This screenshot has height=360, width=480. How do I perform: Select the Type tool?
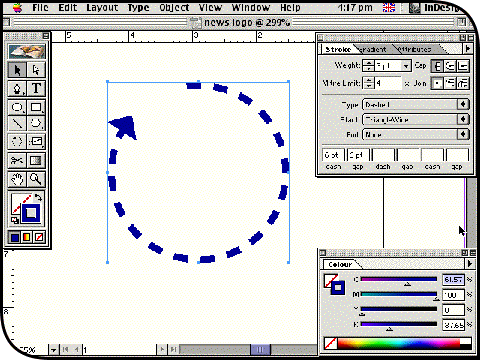pos(36,89)
